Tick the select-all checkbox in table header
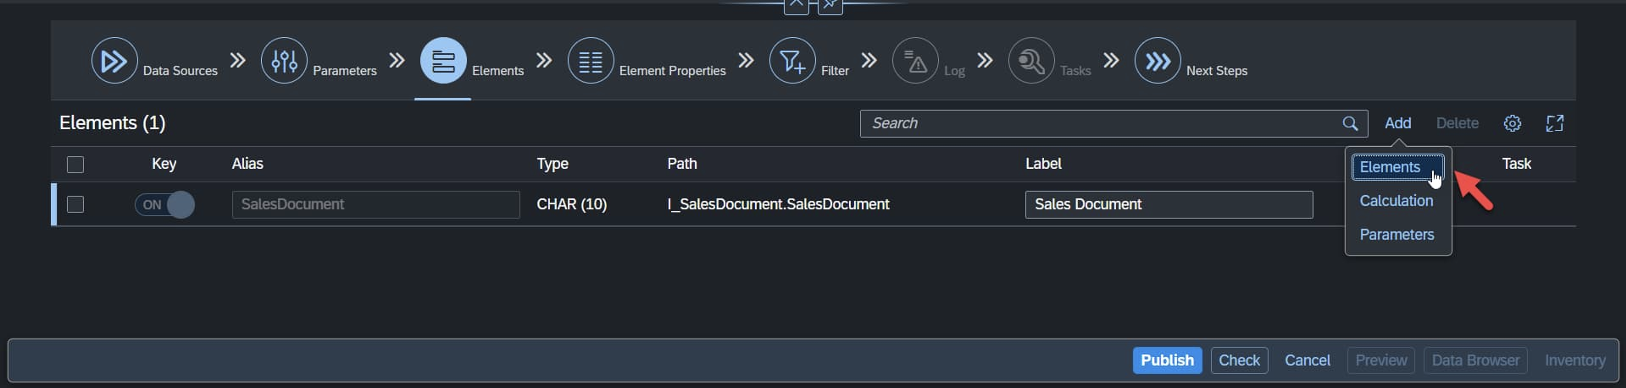Screen dimensions: 1626x388 pyautogui.click(x=75, y=164)
